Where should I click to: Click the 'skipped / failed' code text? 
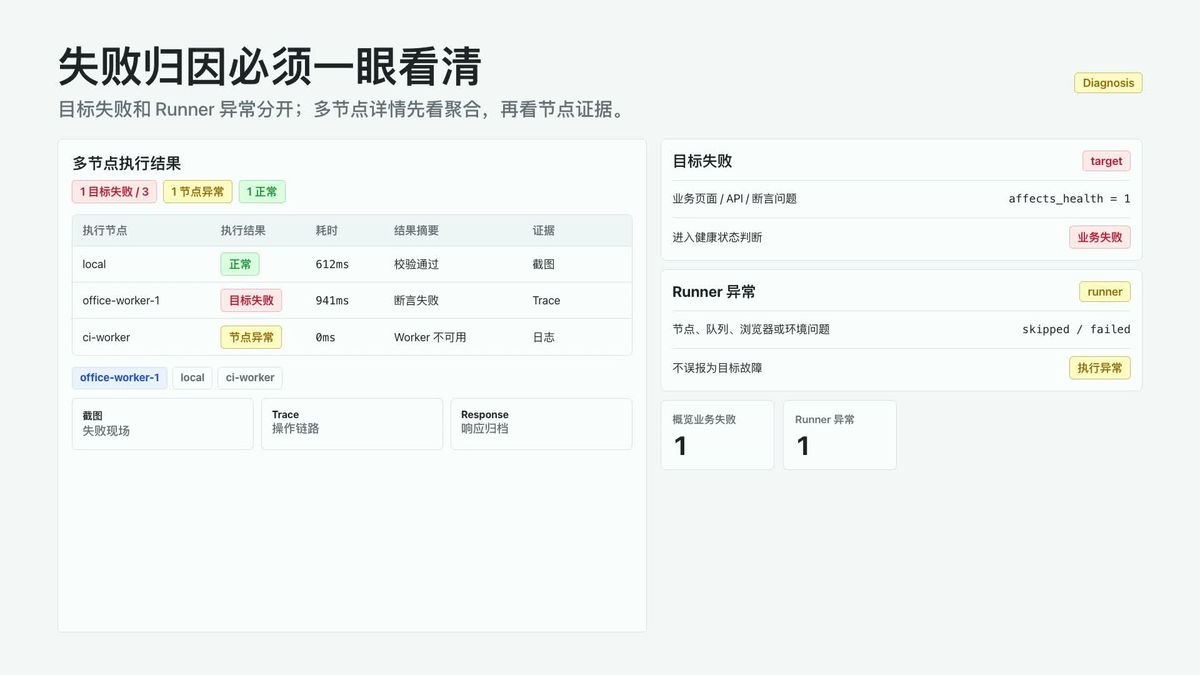point(1076,329)
